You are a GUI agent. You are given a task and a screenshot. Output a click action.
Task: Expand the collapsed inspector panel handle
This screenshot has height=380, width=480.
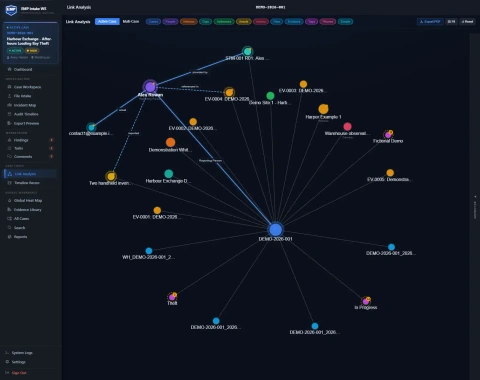tap(475, 207)
